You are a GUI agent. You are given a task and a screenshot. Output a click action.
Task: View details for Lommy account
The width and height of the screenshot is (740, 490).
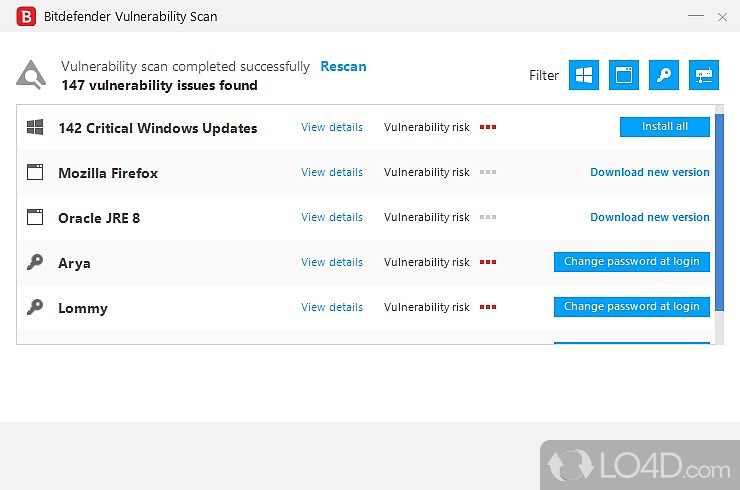(x=332, y=307)
